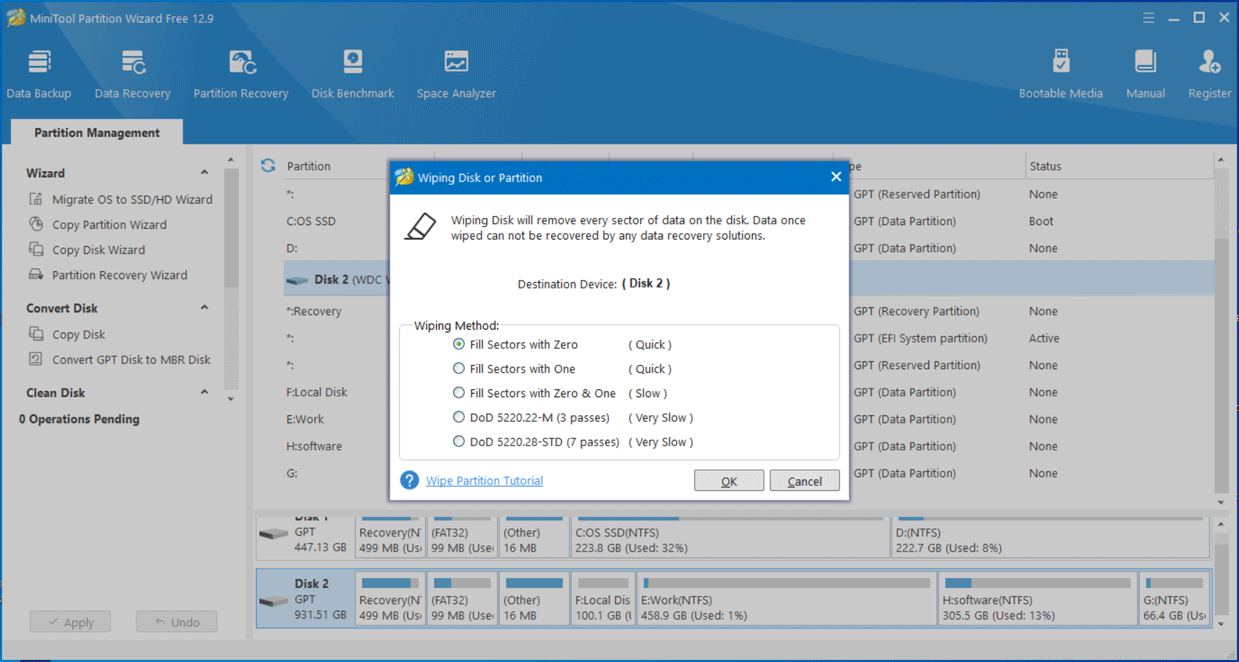Click the Copy Disk icon under Convert Disk
Viewport: 1239px width, 662px height.
(36, 334)
